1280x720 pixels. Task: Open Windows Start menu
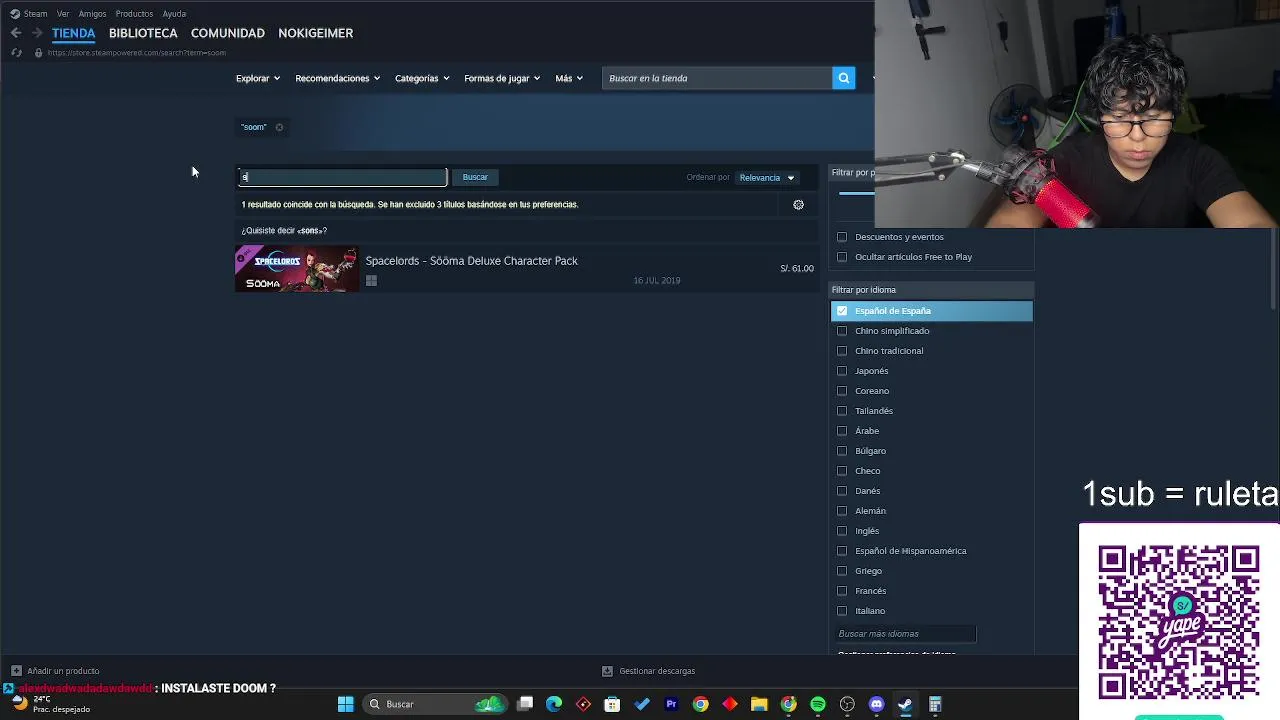coord(345,704)
